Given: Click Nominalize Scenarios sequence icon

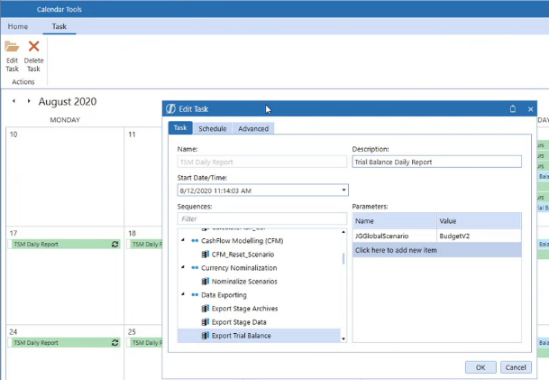Looking at the screenshot, I should (x=206, y=281).
